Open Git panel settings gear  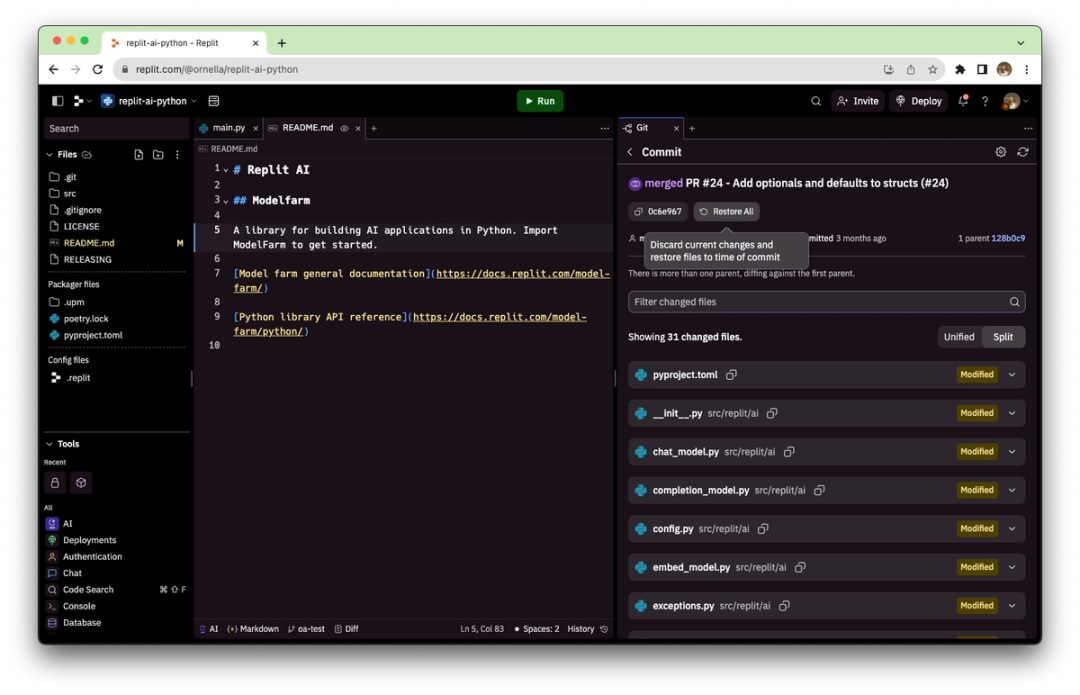point(1000,151)
